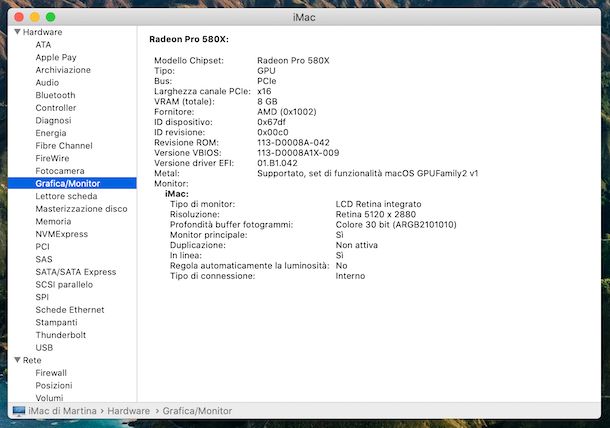The height and width of the screenshot is (428, 610).
Task: Open Diagnosi entry
Action: (x=53, y=121)
